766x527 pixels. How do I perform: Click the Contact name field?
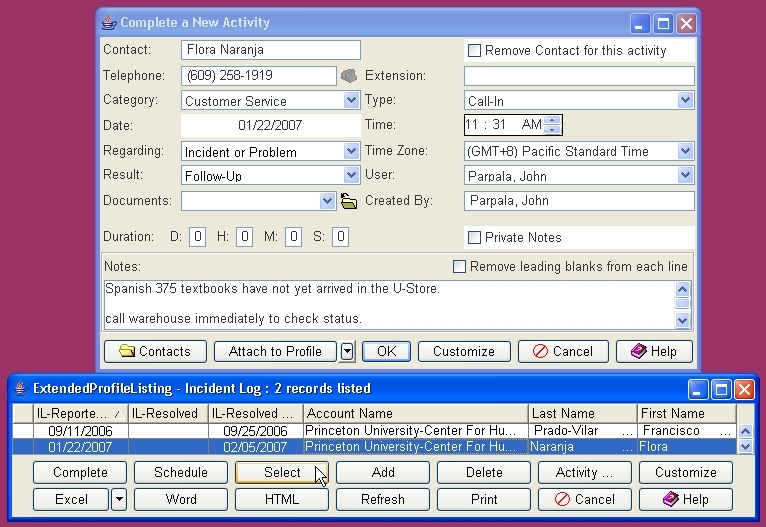(271, 50)
